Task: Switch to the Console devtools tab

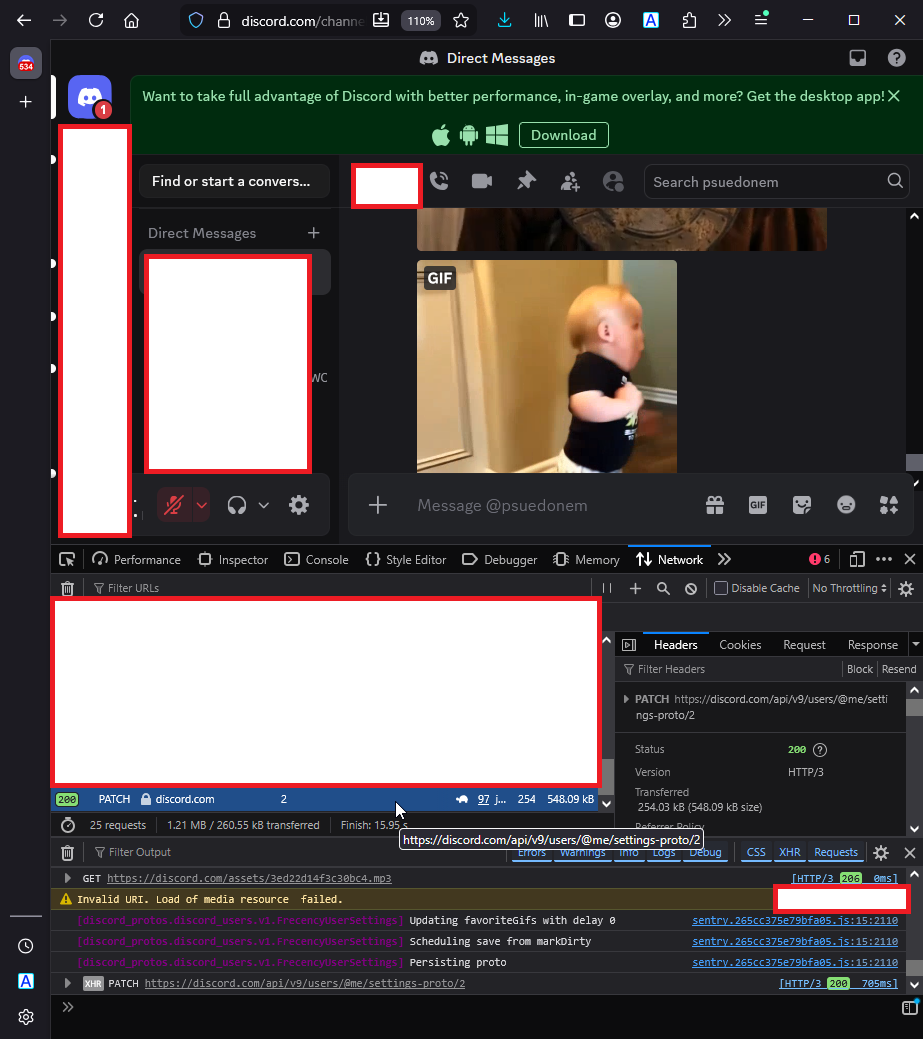Action: point(317,560)
